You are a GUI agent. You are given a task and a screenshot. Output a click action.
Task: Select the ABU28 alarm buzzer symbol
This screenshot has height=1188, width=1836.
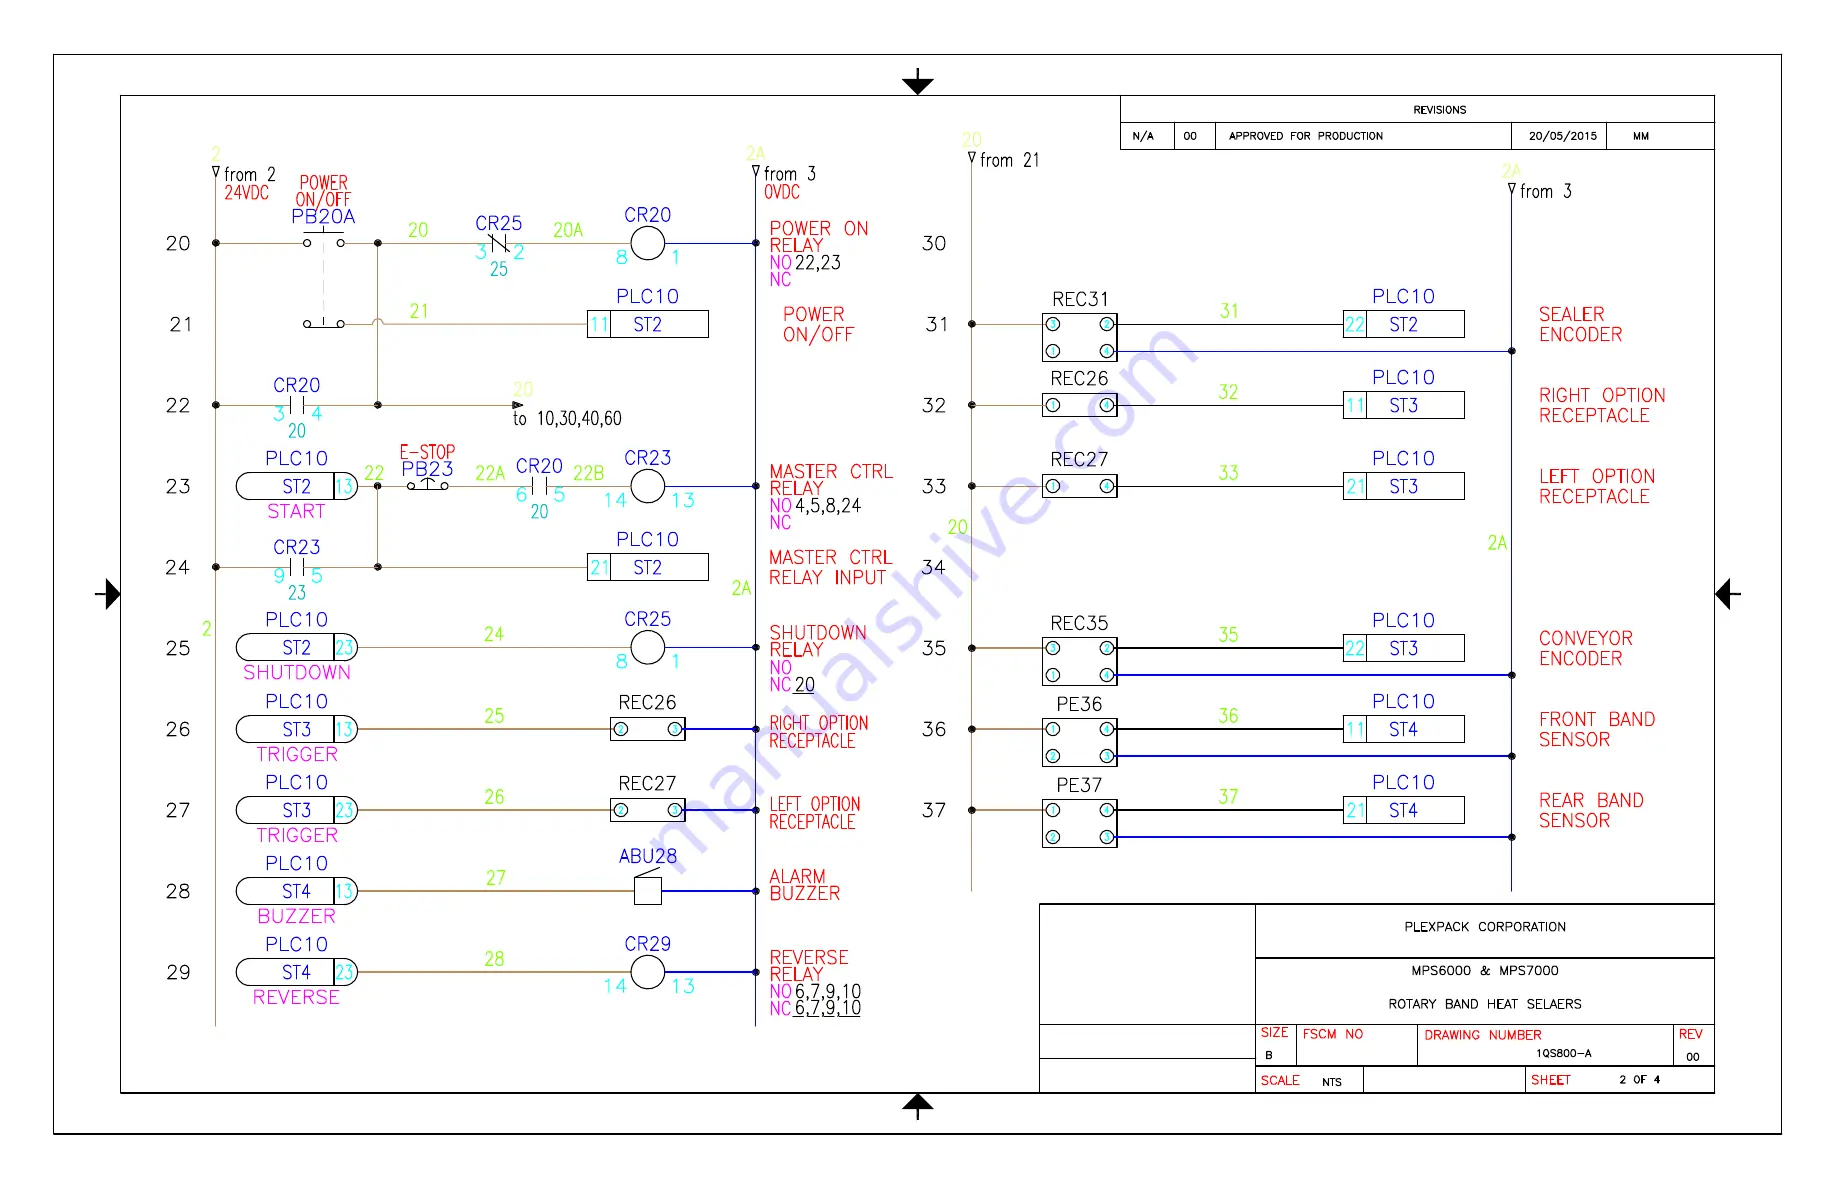647,888
